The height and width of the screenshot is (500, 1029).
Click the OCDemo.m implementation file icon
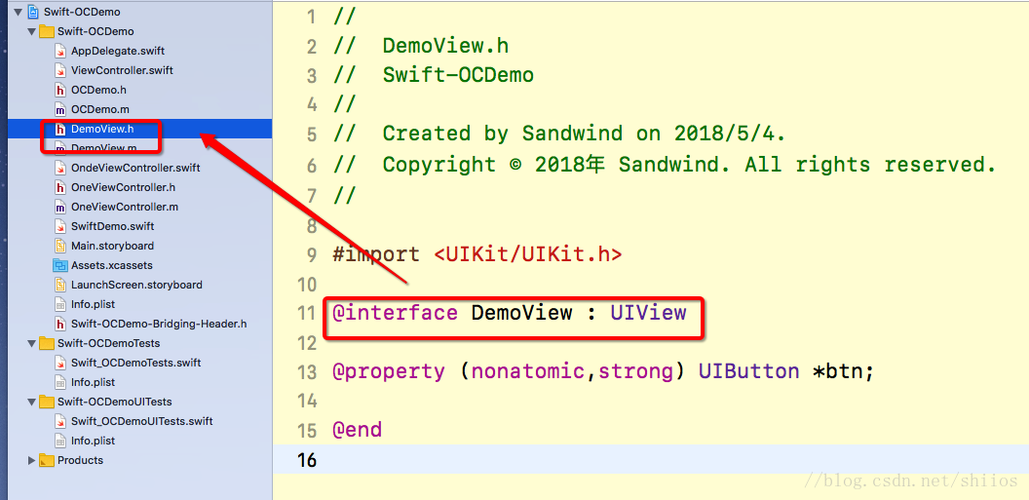(61, 109)
